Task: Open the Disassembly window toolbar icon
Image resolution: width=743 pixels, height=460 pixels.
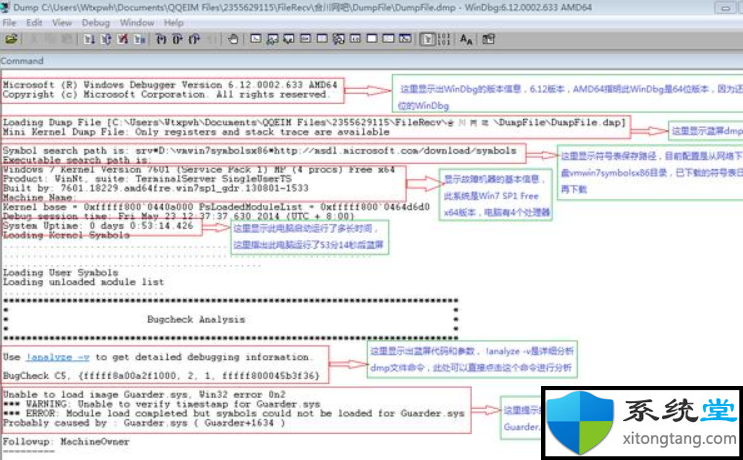Action: pyautogui.click(x=355, y=39)
